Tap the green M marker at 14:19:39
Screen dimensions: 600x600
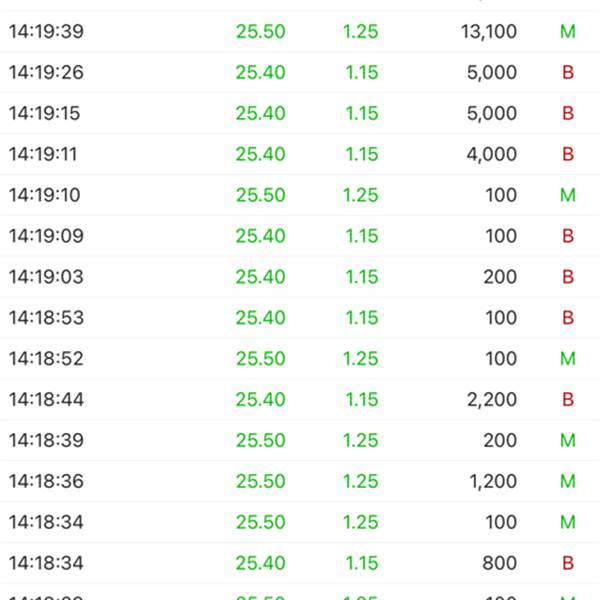[568, 32]
